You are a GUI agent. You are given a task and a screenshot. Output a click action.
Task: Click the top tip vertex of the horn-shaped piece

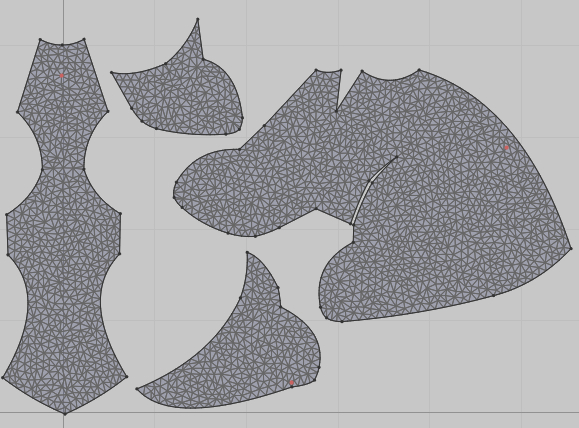(198, 19)
